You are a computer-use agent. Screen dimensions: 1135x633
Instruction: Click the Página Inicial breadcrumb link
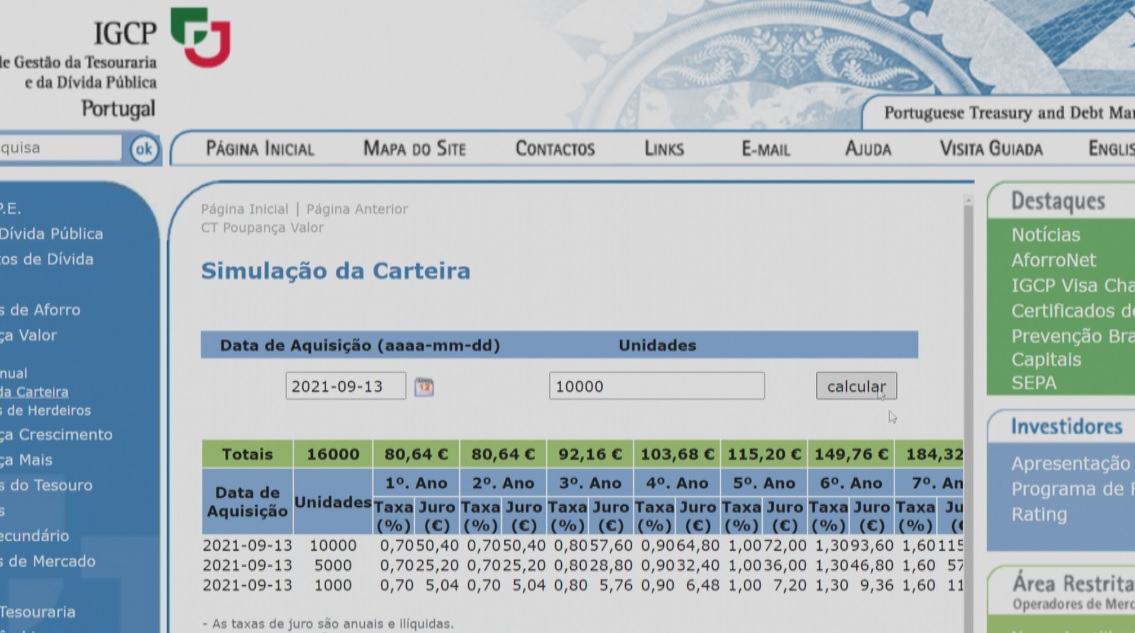point(244,209)
